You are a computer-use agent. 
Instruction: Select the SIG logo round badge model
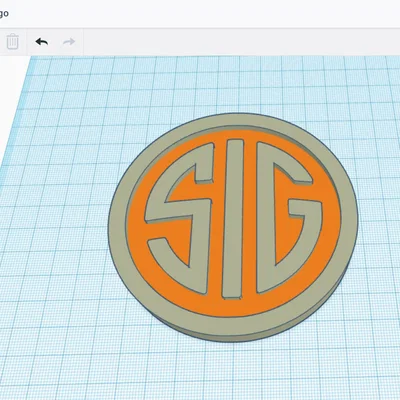click(x=233, y=227)
